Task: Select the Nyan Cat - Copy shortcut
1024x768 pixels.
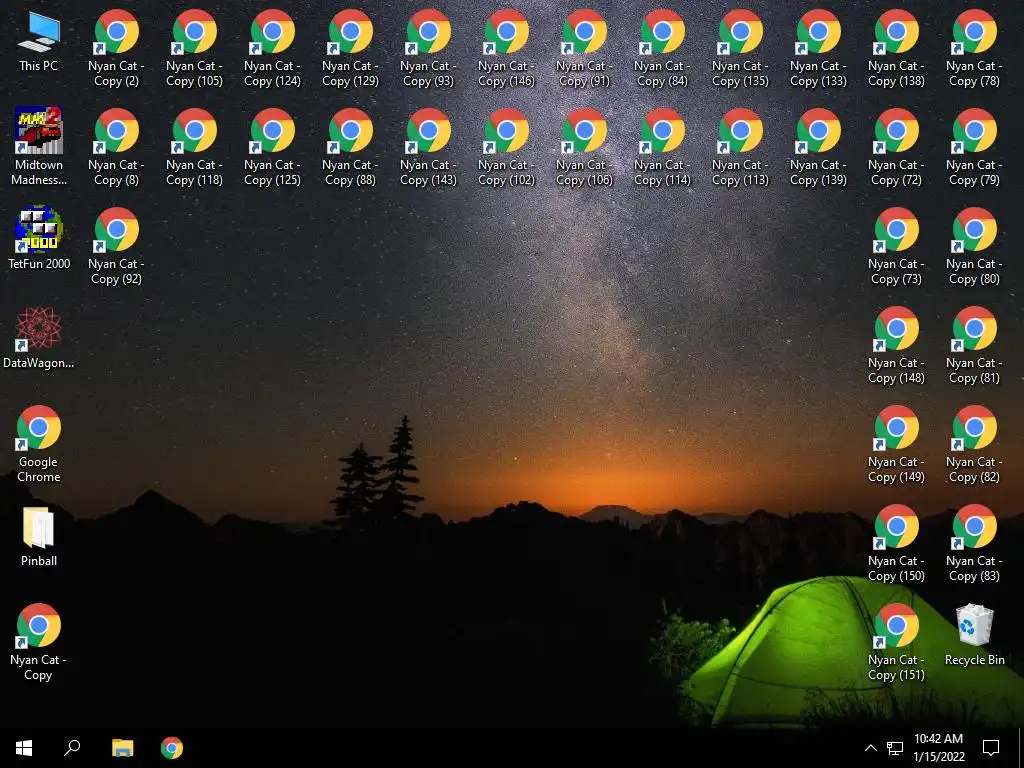Action: pyautogui.click(x=39, y=642)
